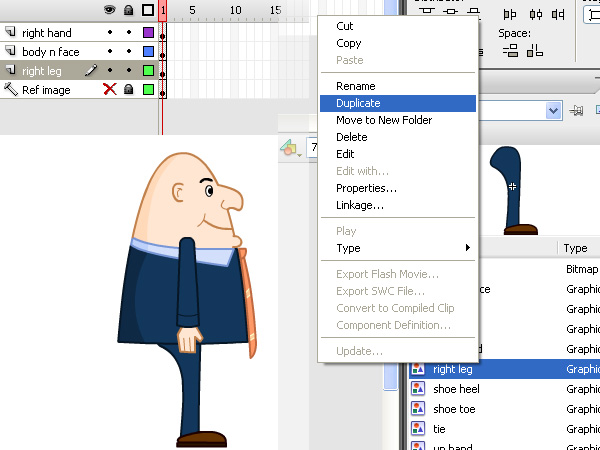Click graphic symbol icon next to shoe heel
The image size is (600, 450).
click(x=418, y=389)
